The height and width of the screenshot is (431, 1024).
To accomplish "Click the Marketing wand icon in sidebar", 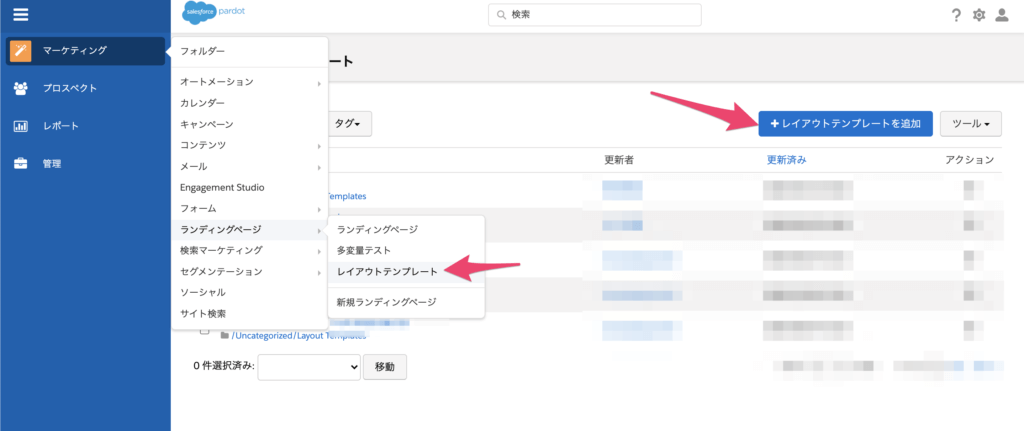I will click(x=20, y=51).
